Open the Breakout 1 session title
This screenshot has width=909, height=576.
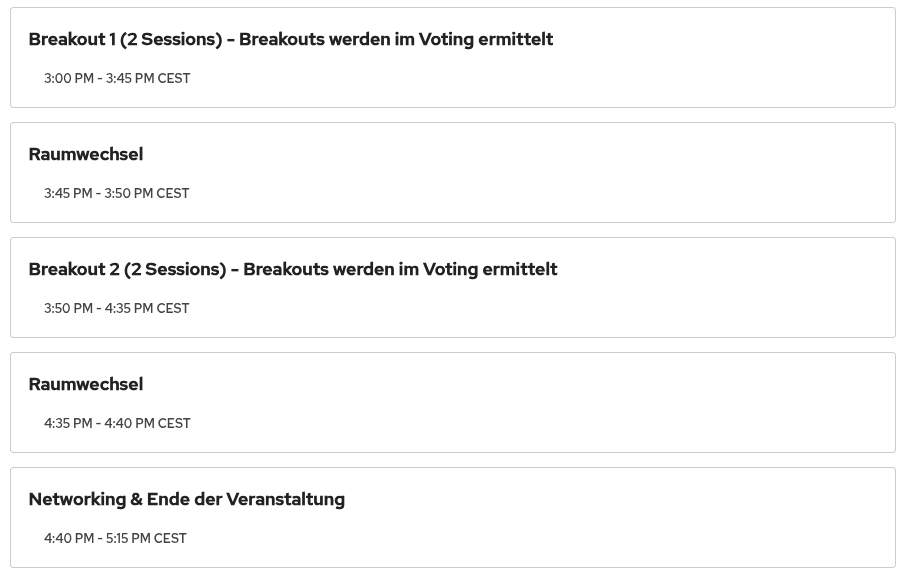(x=290, y=39)
